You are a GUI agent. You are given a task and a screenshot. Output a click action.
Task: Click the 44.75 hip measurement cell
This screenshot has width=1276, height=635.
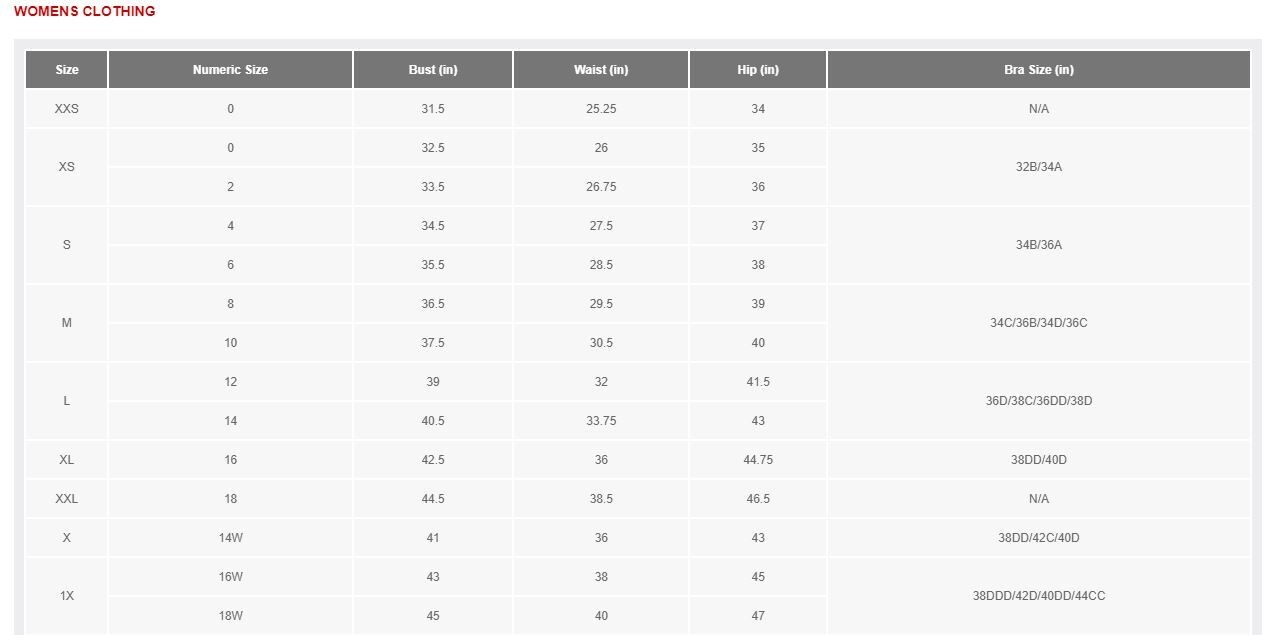[x=758, y=460]
